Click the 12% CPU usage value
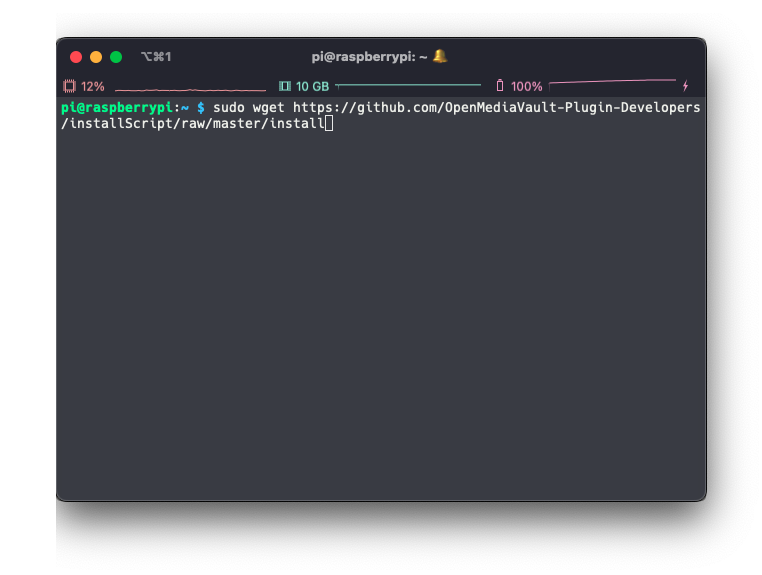This screenshot has width=762, height=575. coord(92,87)
